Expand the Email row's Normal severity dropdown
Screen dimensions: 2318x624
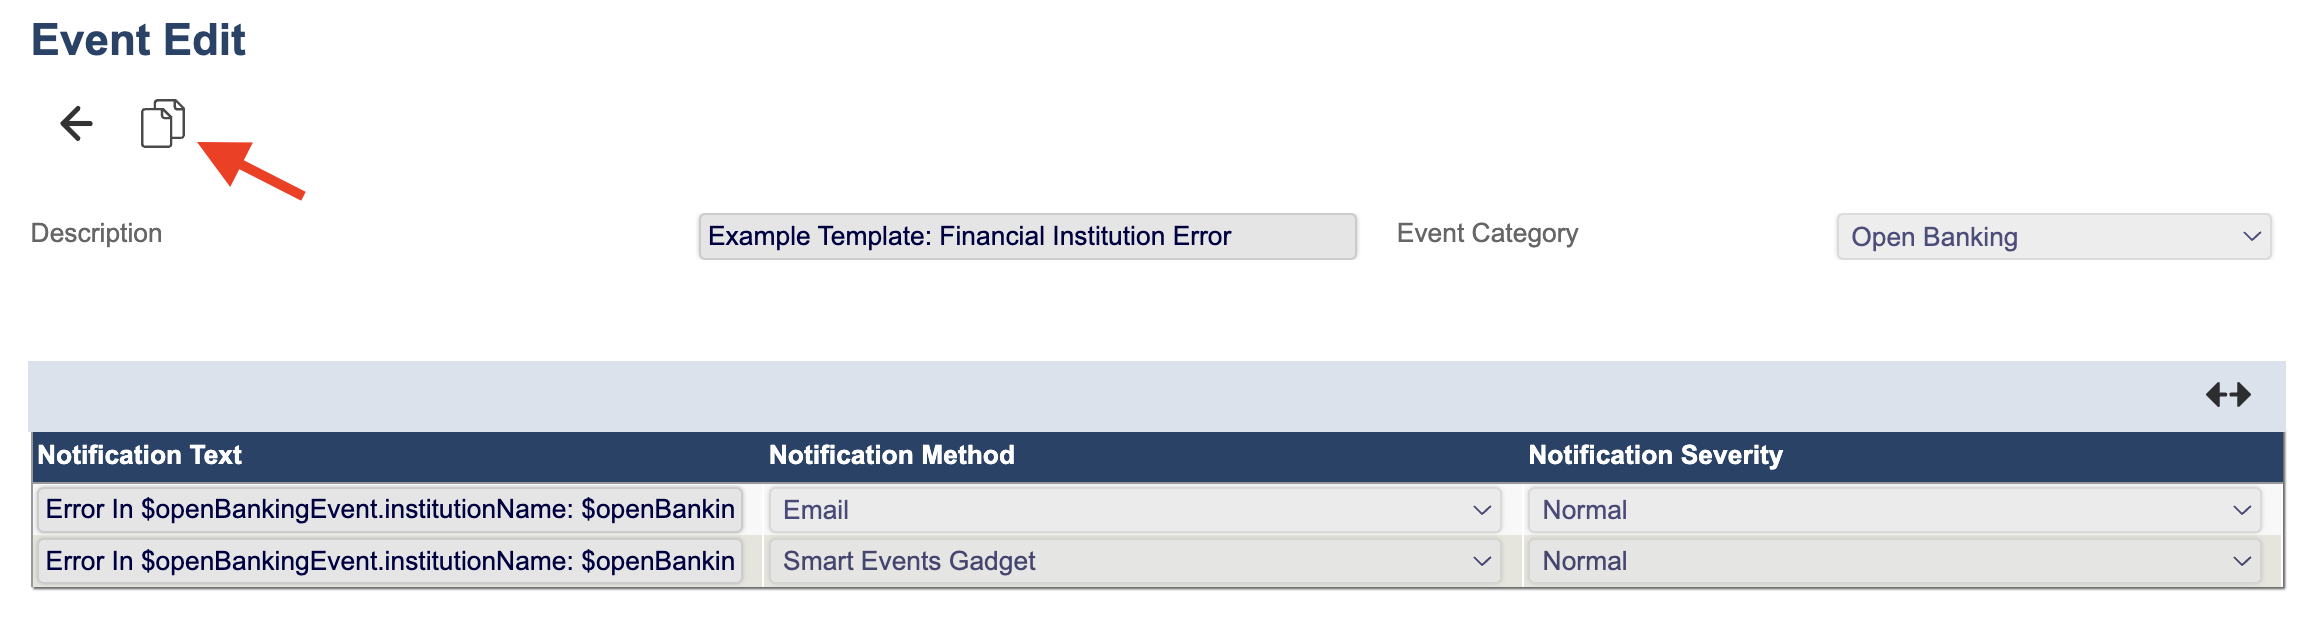(1894, 510)
